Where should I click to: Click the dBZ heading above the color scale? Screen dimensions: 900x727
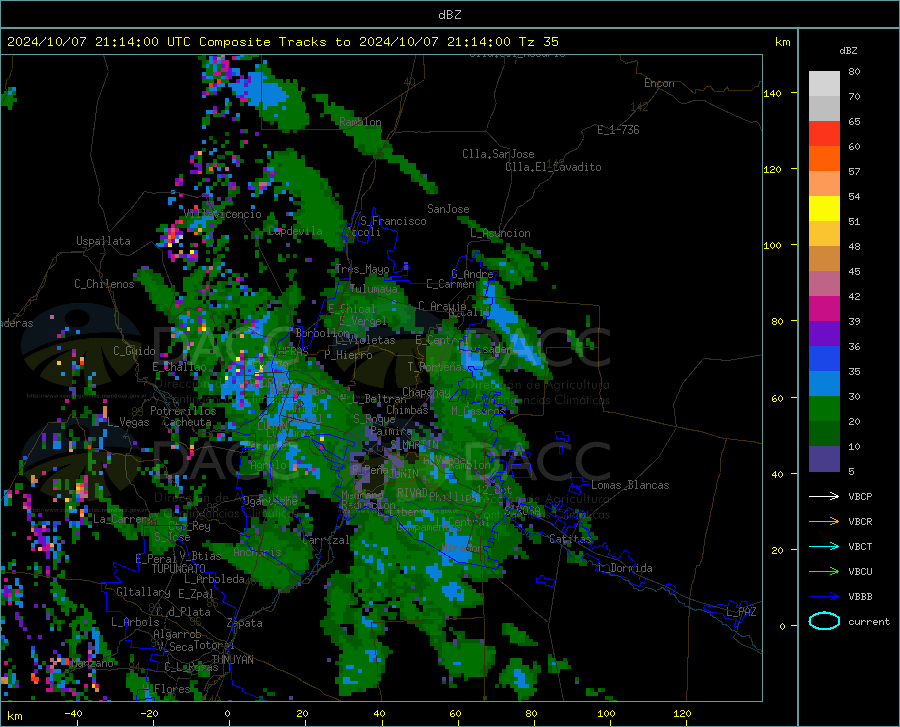(848, 50)
